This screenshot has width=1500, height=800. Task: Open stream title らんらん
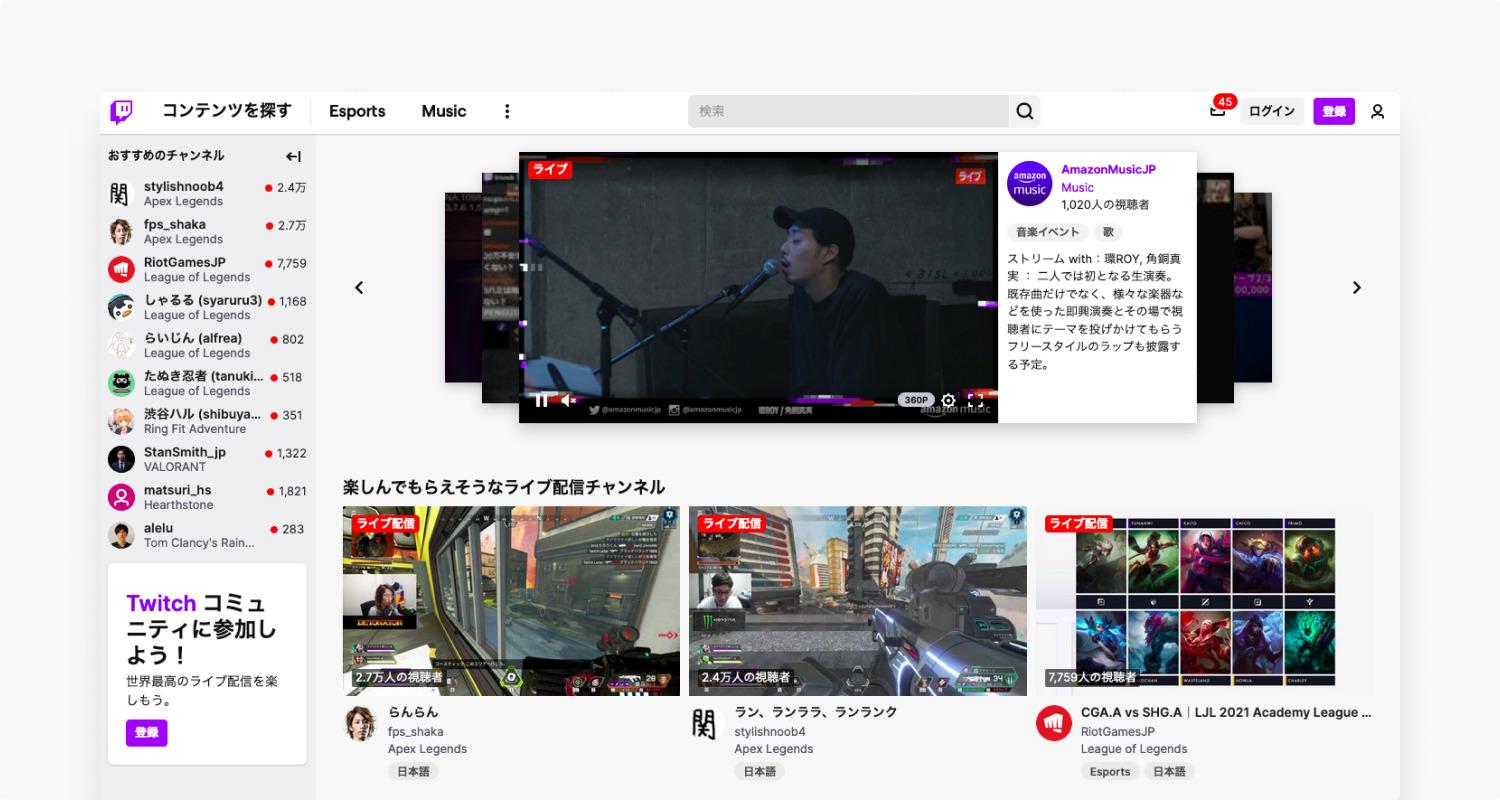tap(413, 712)
